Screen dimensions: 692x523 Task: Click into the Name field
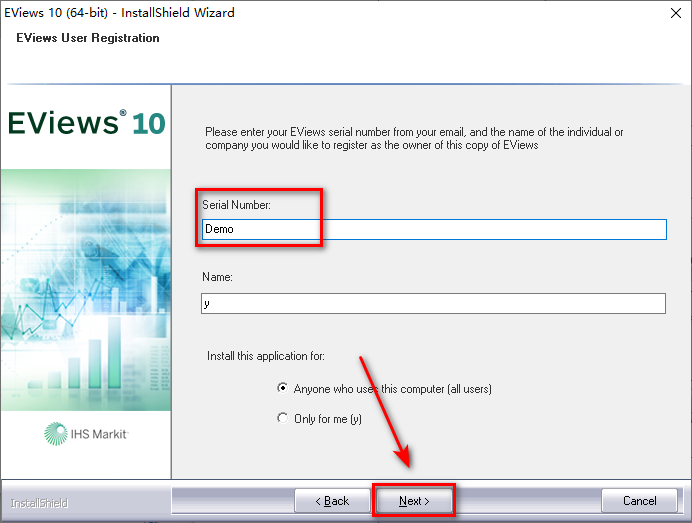(433, 304)
